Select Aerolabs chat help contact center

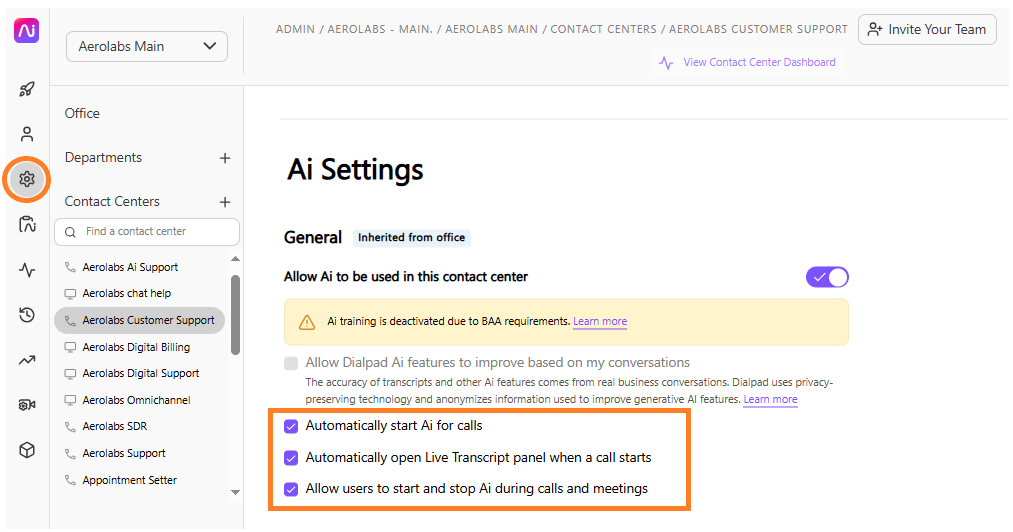pos(127,293)
